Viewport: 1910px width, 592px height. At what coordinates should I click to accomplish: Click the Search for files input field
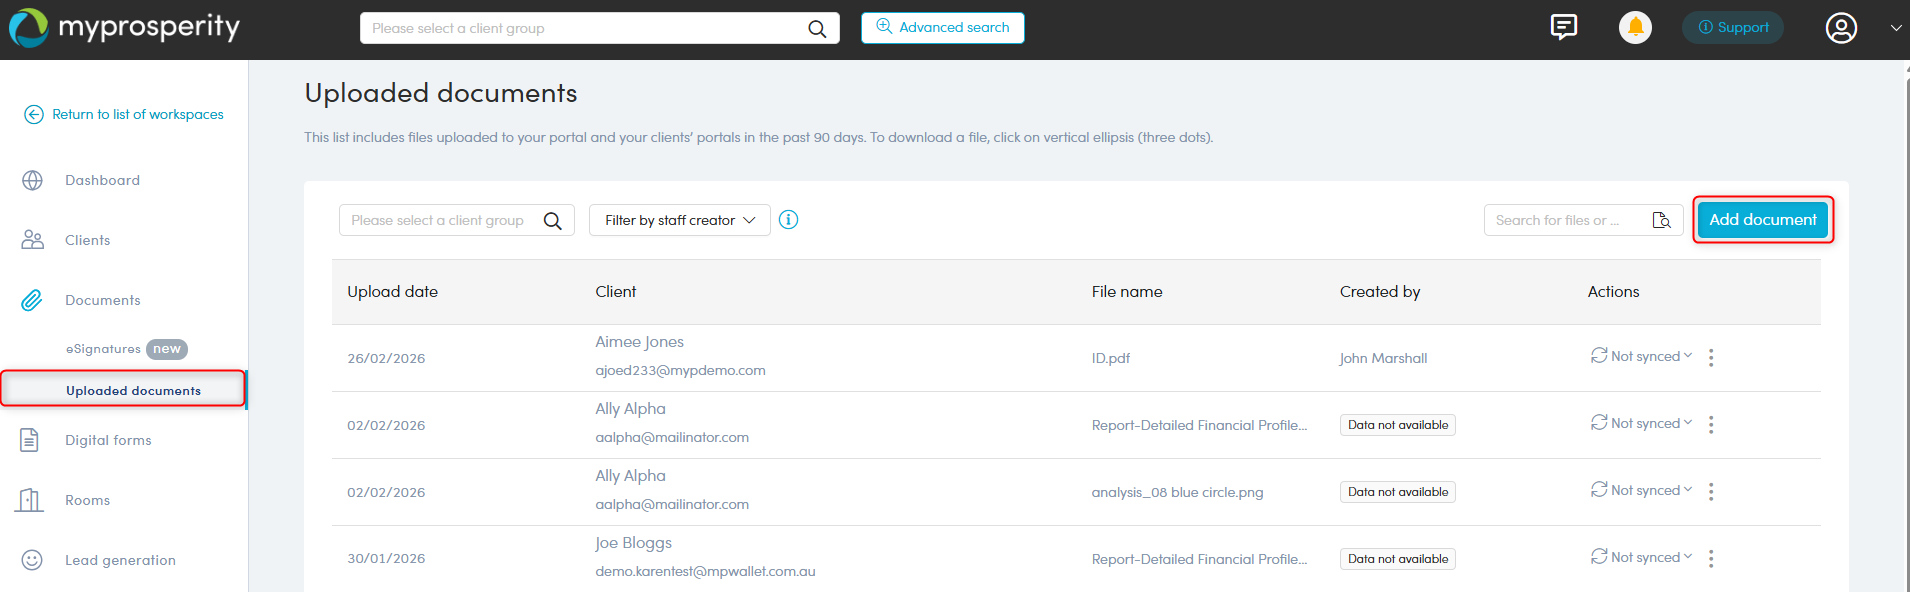pos(1565,220)
